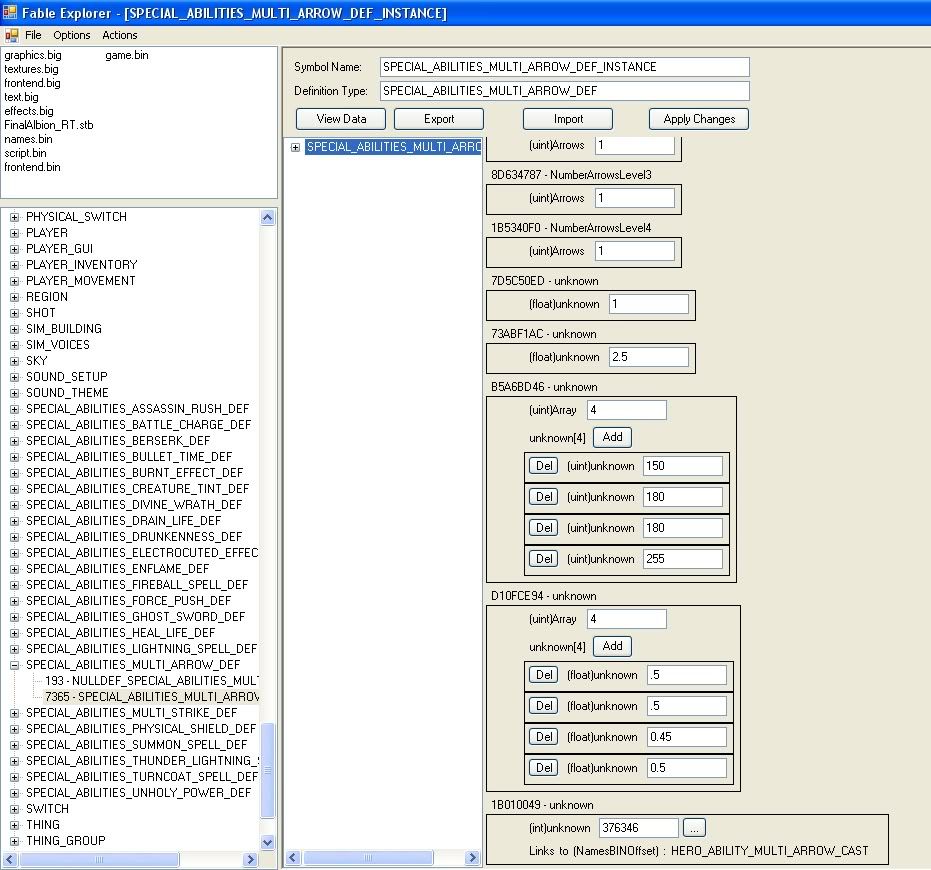
Task: Click the tree panel scroll up arrow
Action: coord(268,217)
